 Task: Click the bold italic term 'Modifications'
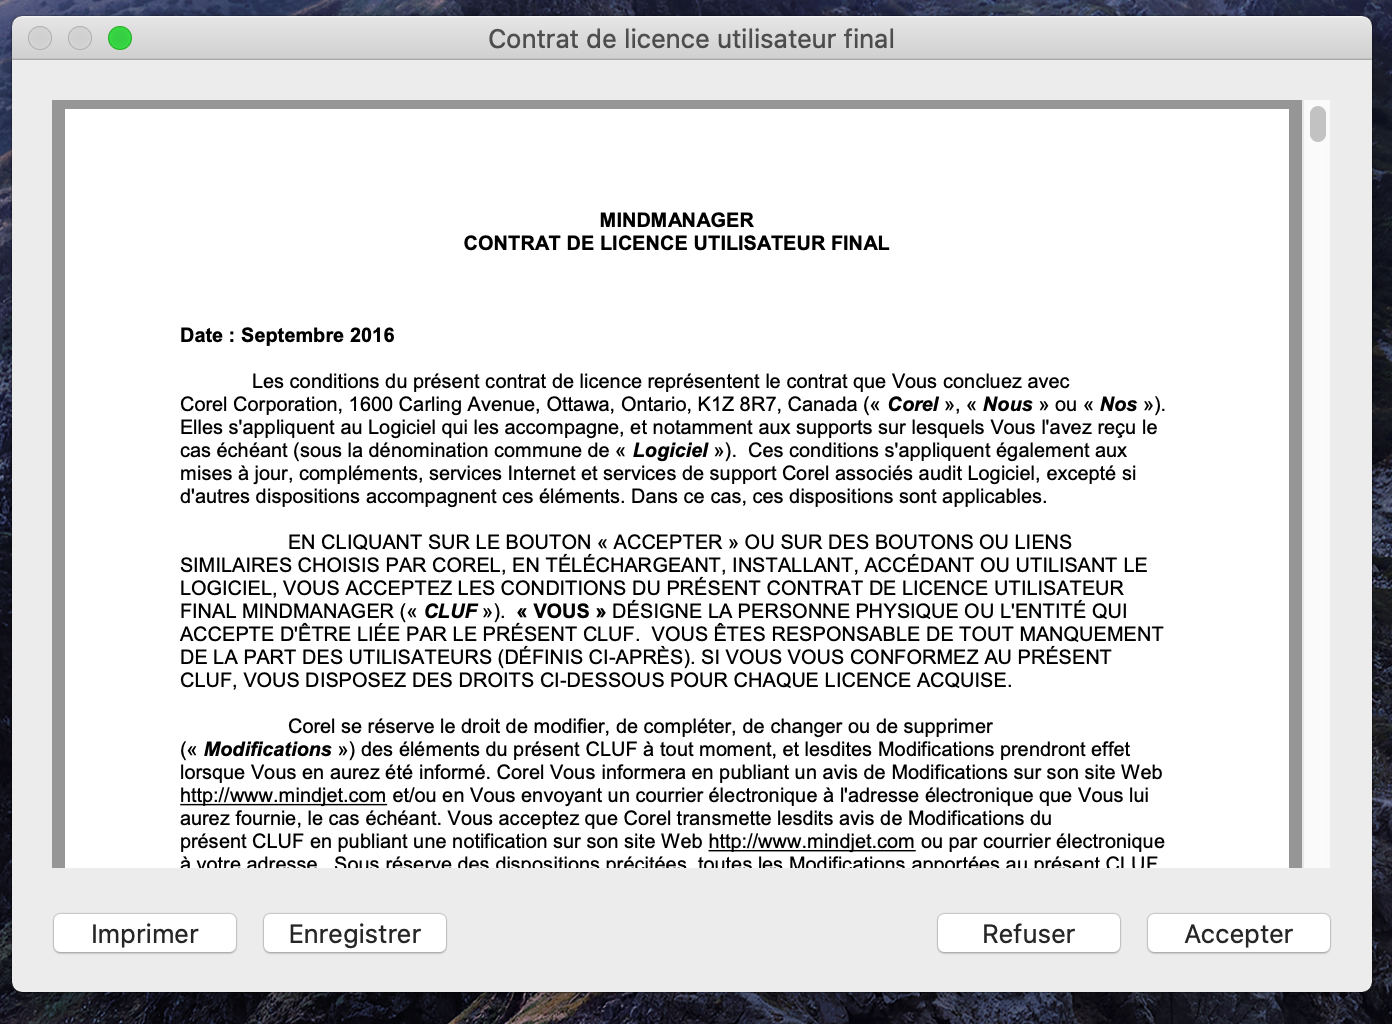coord(267,750)
